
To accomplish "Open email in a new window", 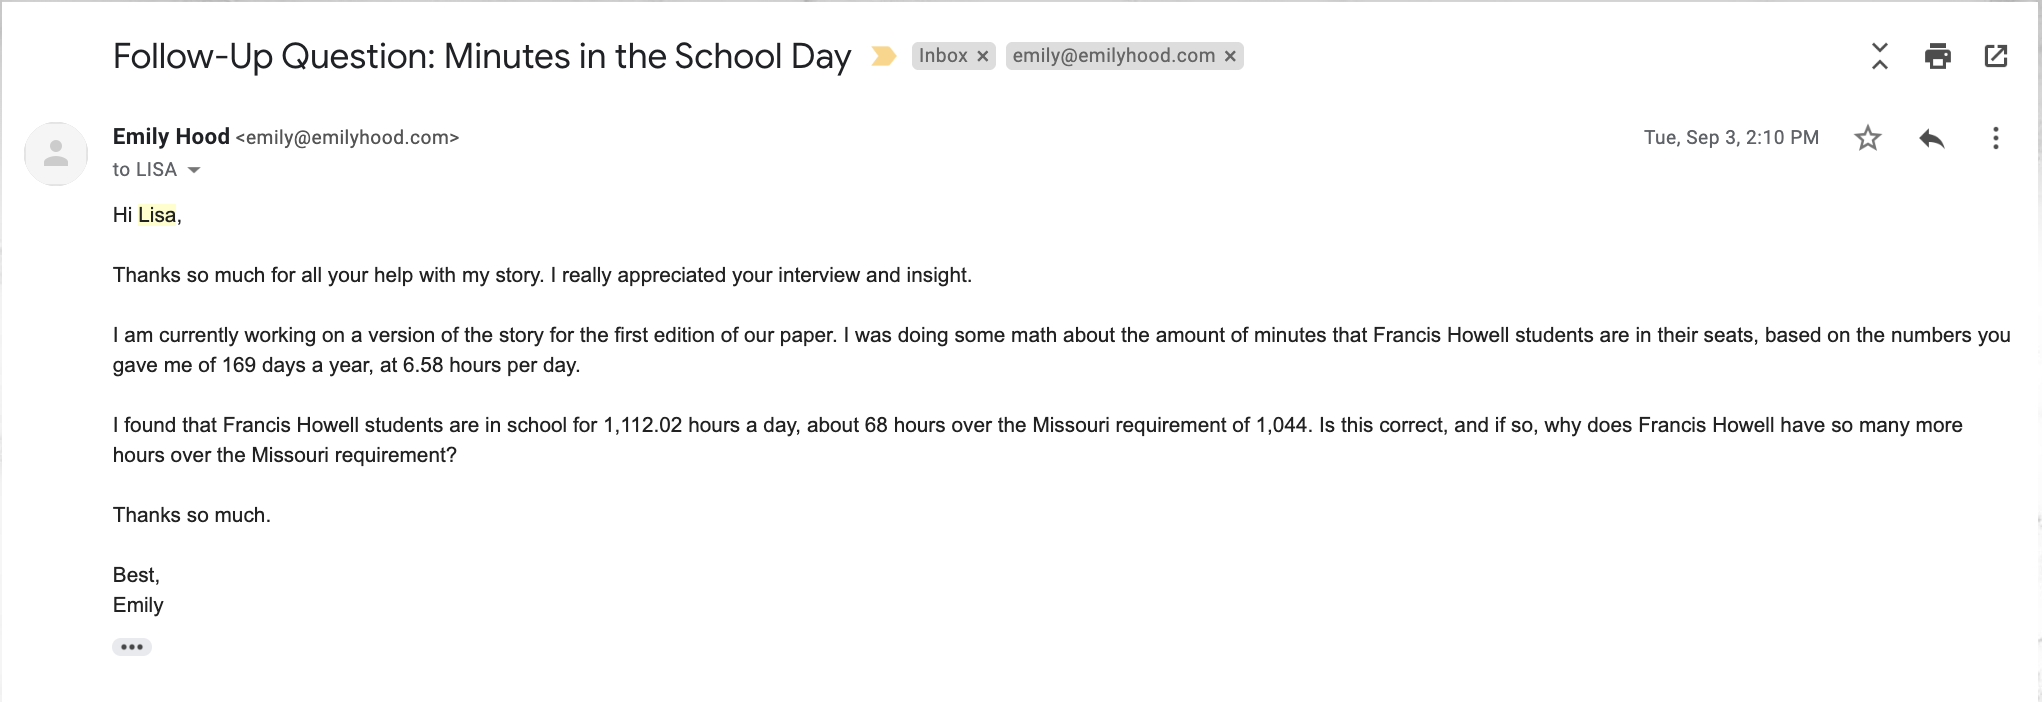I will 1995,56.
